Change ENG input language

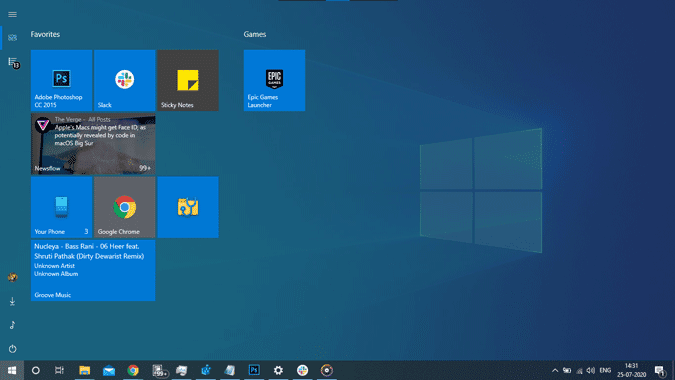605,370
